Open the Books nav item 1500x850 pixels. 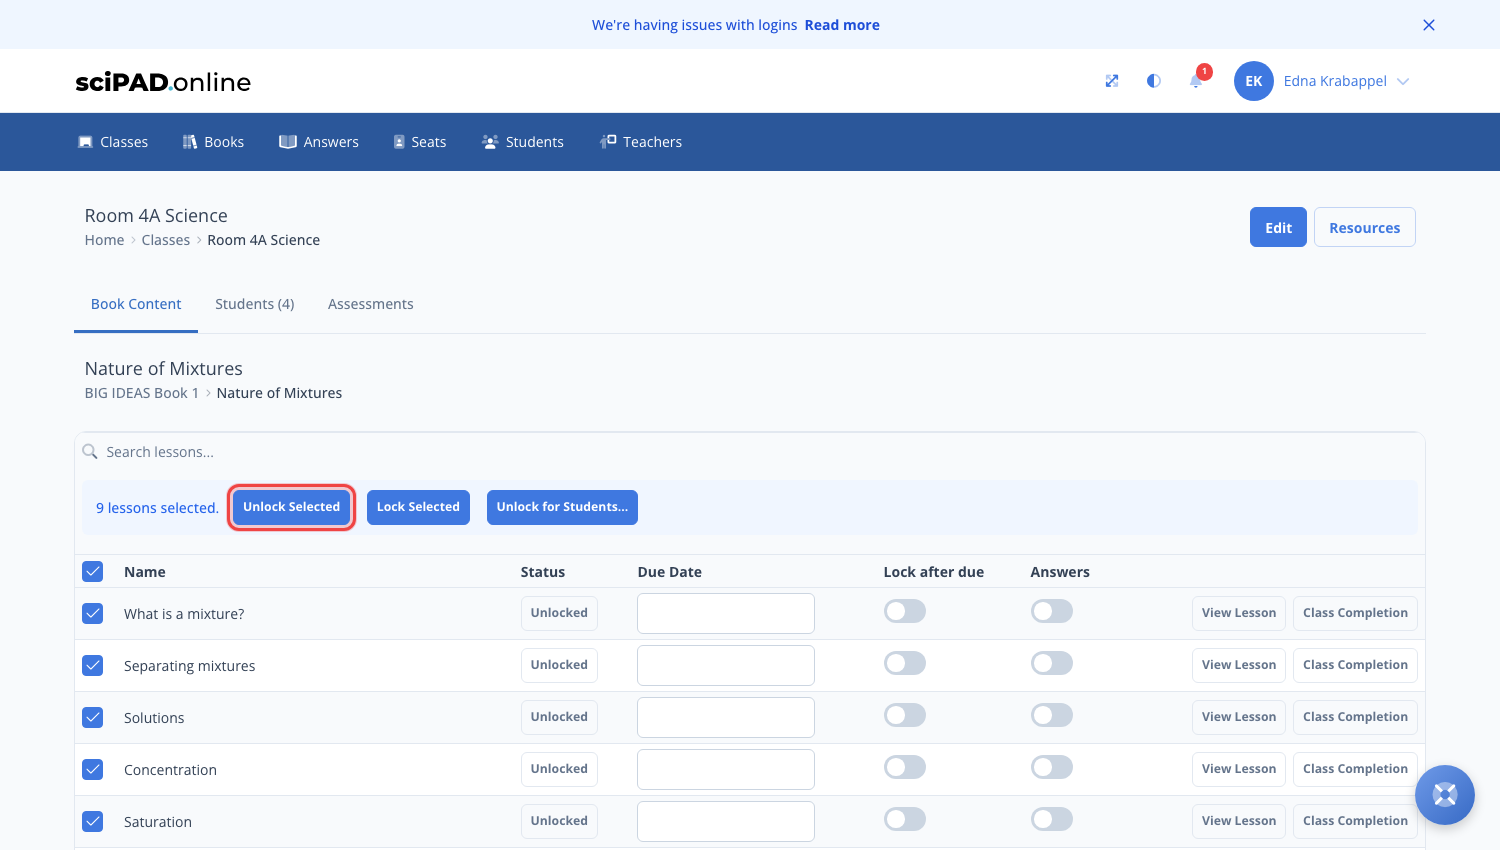click(x=213, y=142)
